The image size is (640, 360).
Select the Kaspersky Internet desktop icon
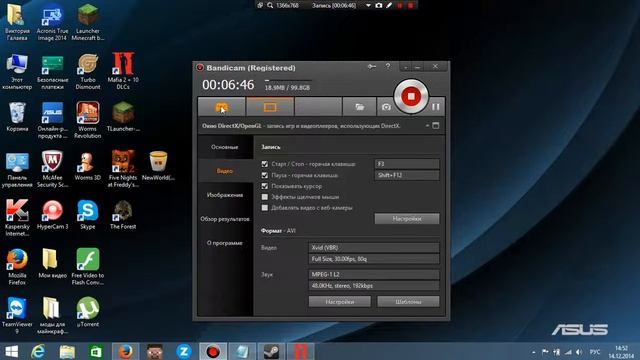point(17,218)
